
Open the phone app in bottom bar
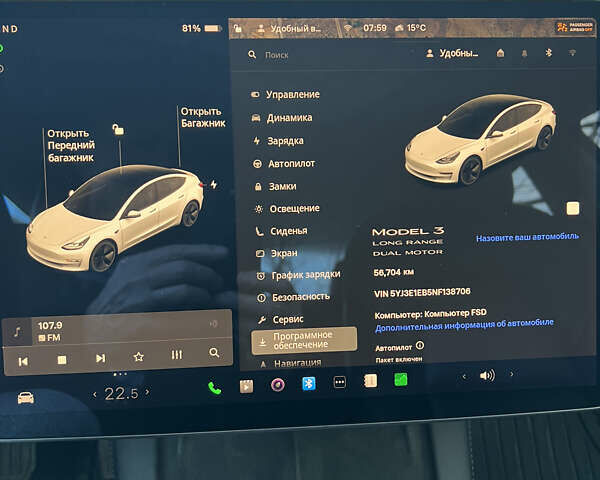point(214,387)
